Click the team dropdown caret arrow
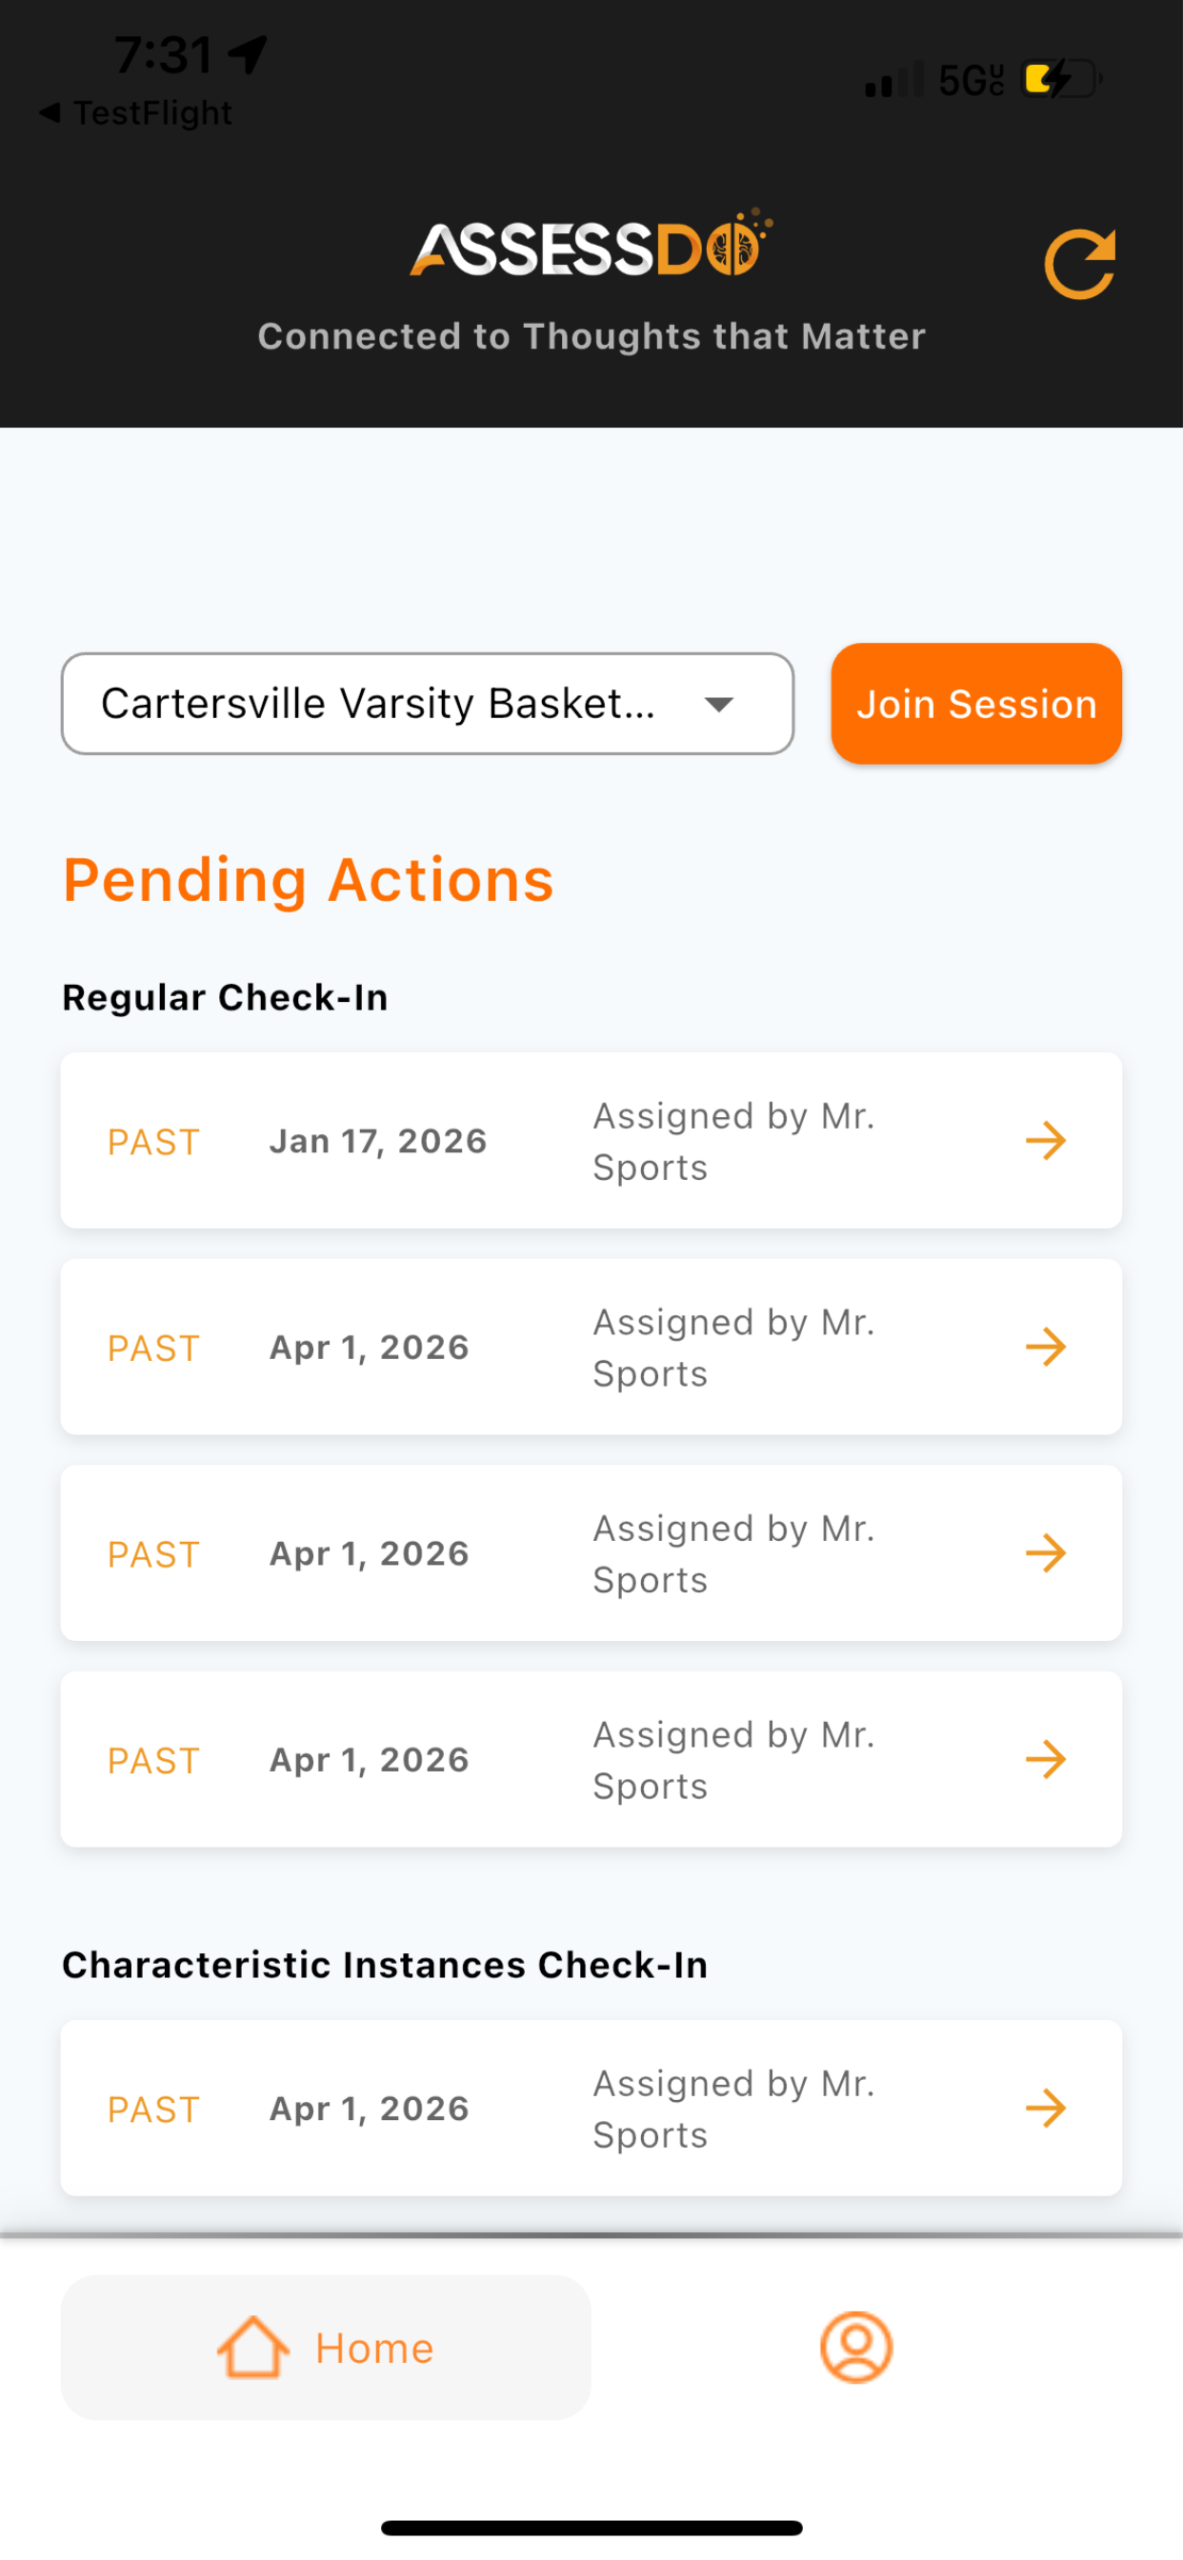1183x2560 pixels. 718,704
